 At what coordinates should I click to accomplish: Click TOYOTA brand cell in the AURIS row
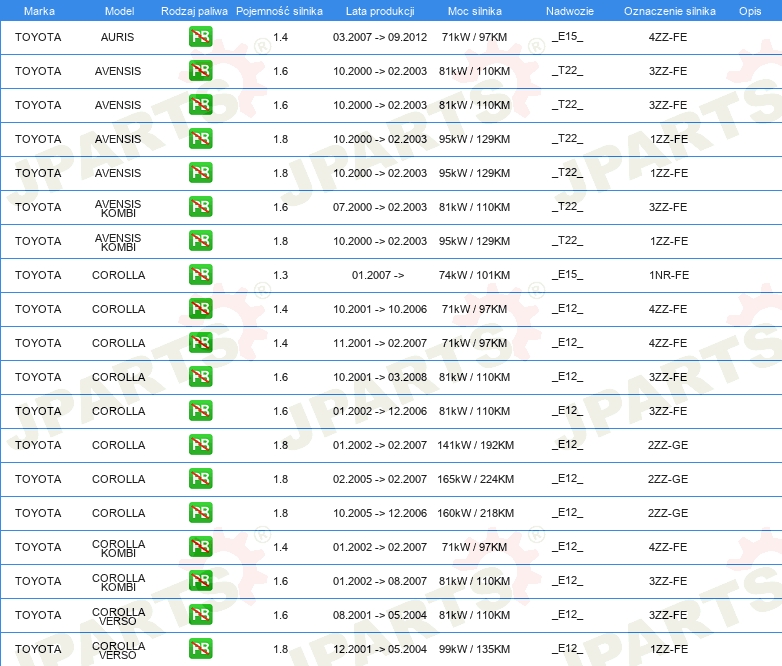coord(38,37)
